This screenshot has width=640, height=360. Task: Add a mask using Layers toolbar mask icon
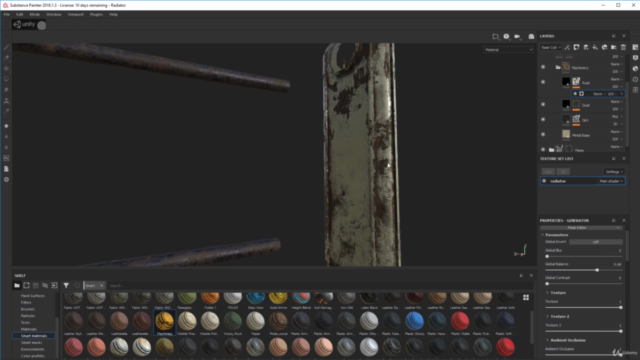coord(576,47)
